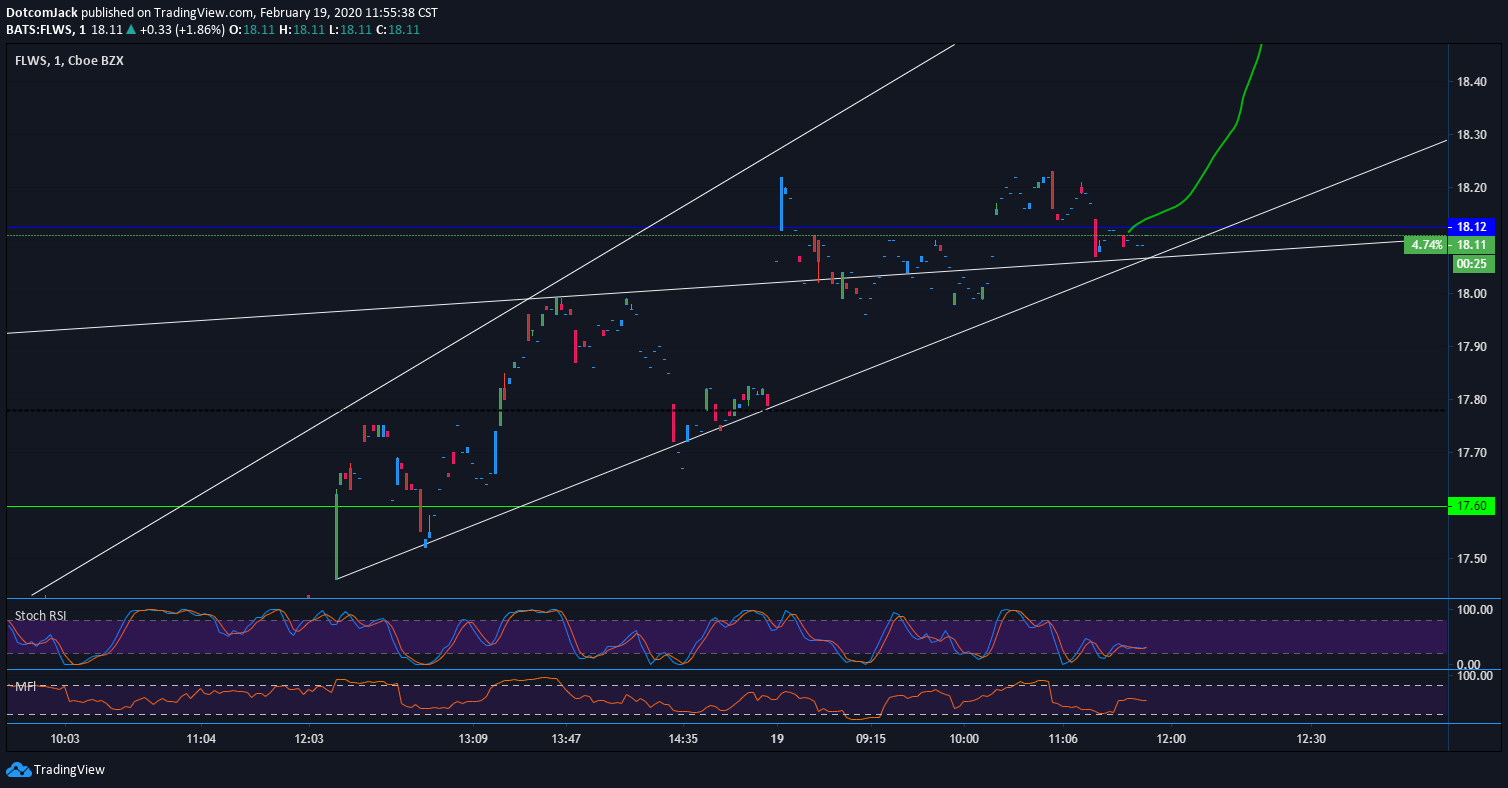Click the 17.90 price axis value
The width and height of the screenshot is (1508, 788).
point(1470,347)
